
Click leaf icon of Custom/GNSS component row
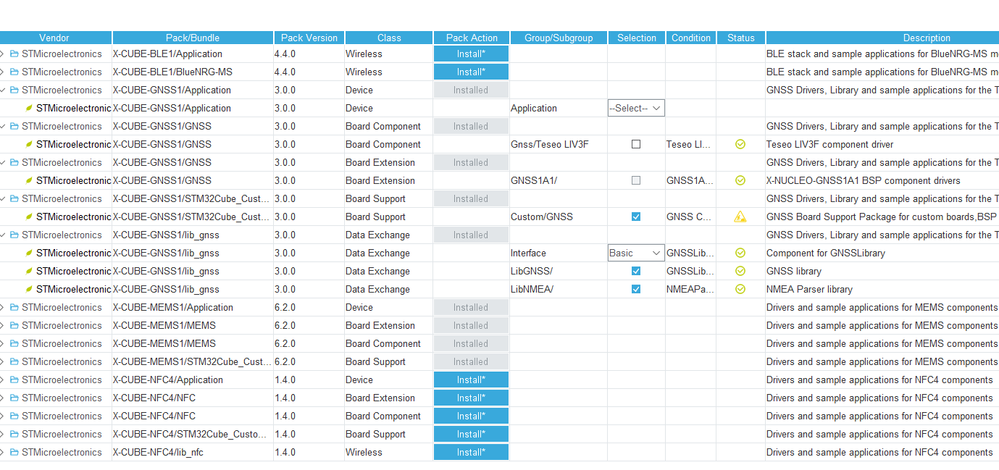(29, 217)
